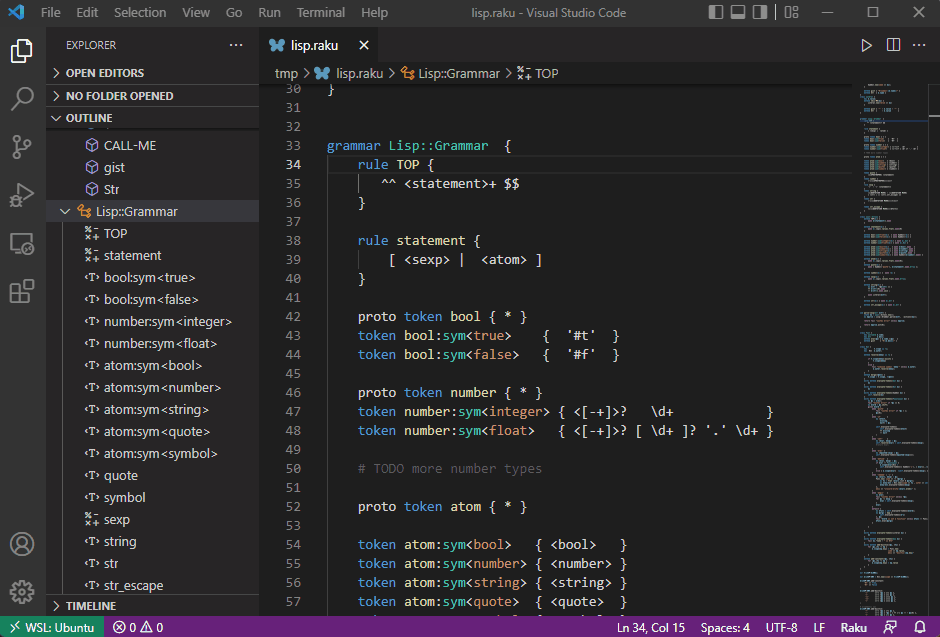Click Raku language mode status item
The height and width of the screenshot is (637, 940).
[854, 627]
